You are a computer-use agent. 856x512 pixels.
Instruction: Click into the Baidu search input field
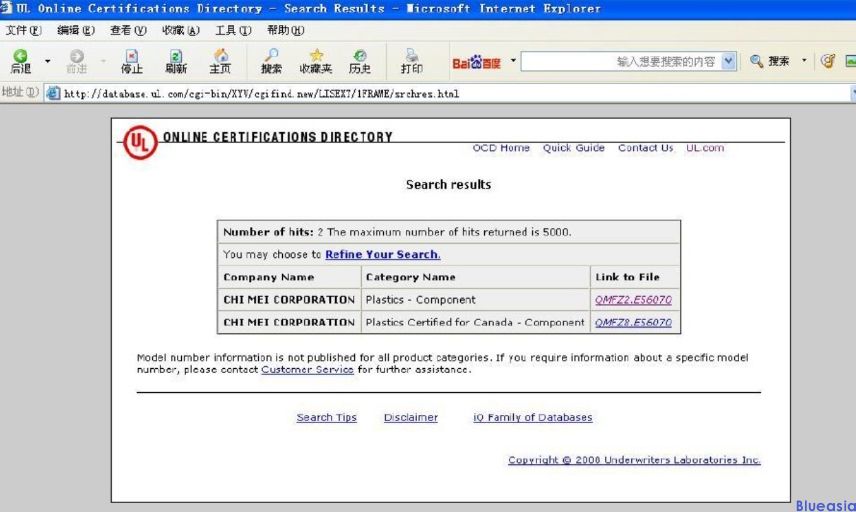tap(620, 62)
